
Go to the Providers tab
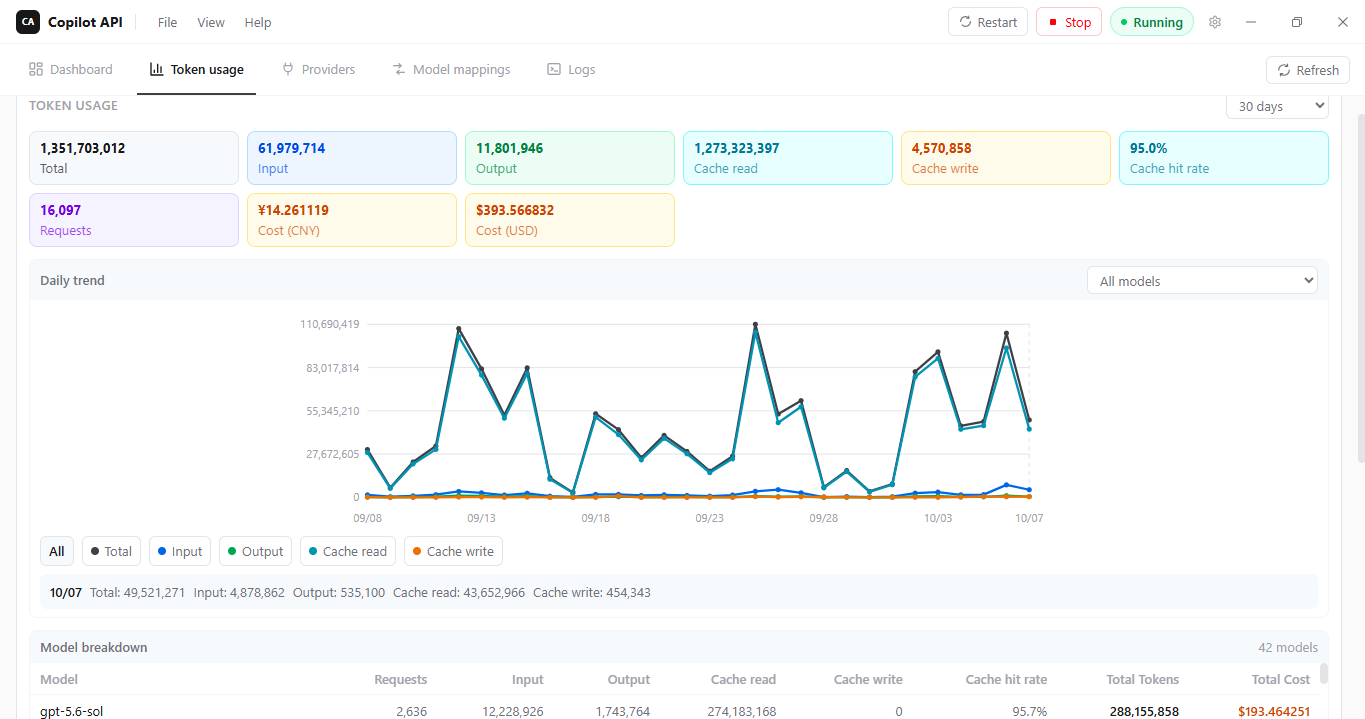(319, 69)
